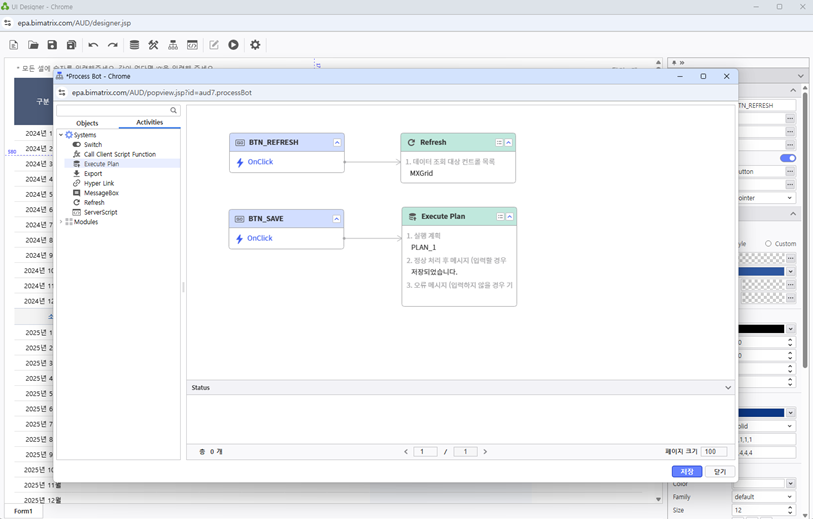
Task: Expand the Modules tree node
Action: coord(60,222)
